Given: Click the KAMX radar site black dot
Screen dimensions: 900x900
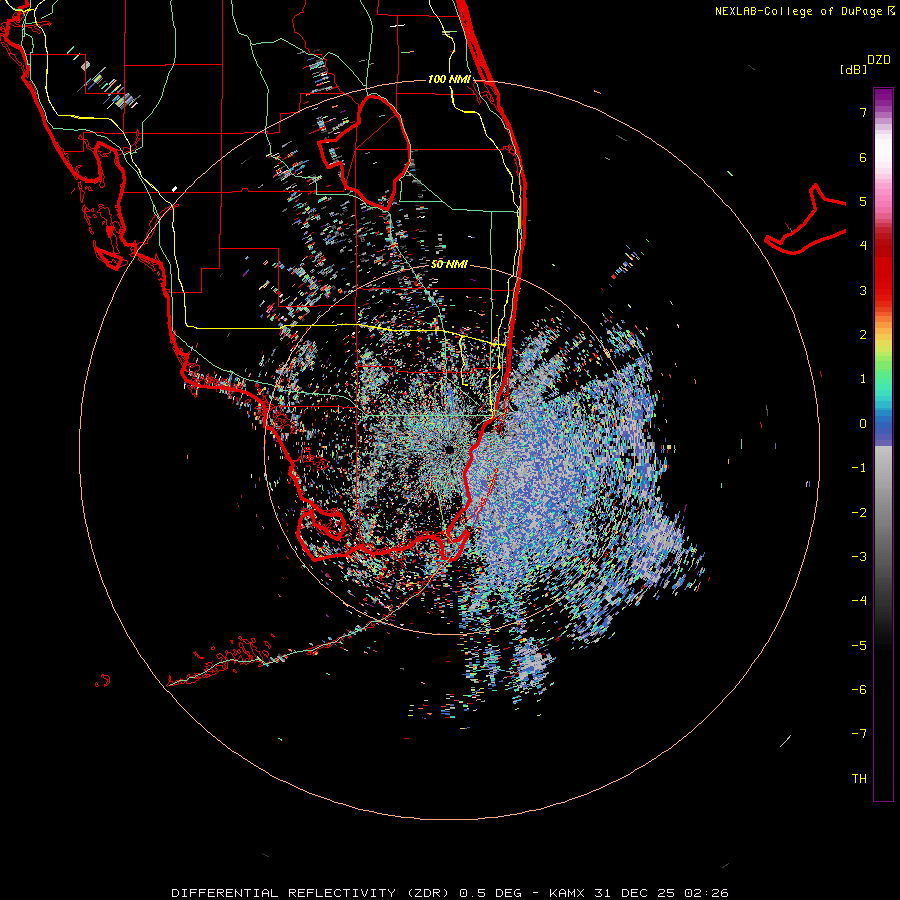Looking at the screenshot, I should point(450,449).
